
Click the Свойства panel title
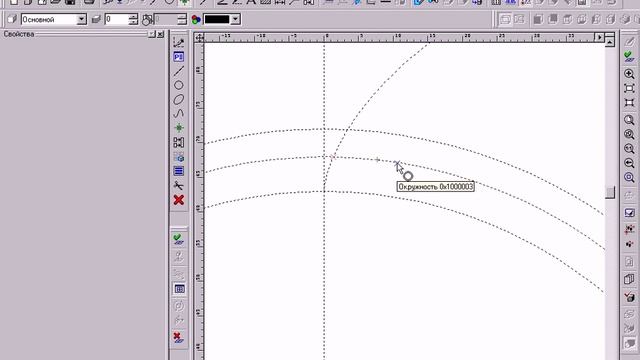click(18, 34)
